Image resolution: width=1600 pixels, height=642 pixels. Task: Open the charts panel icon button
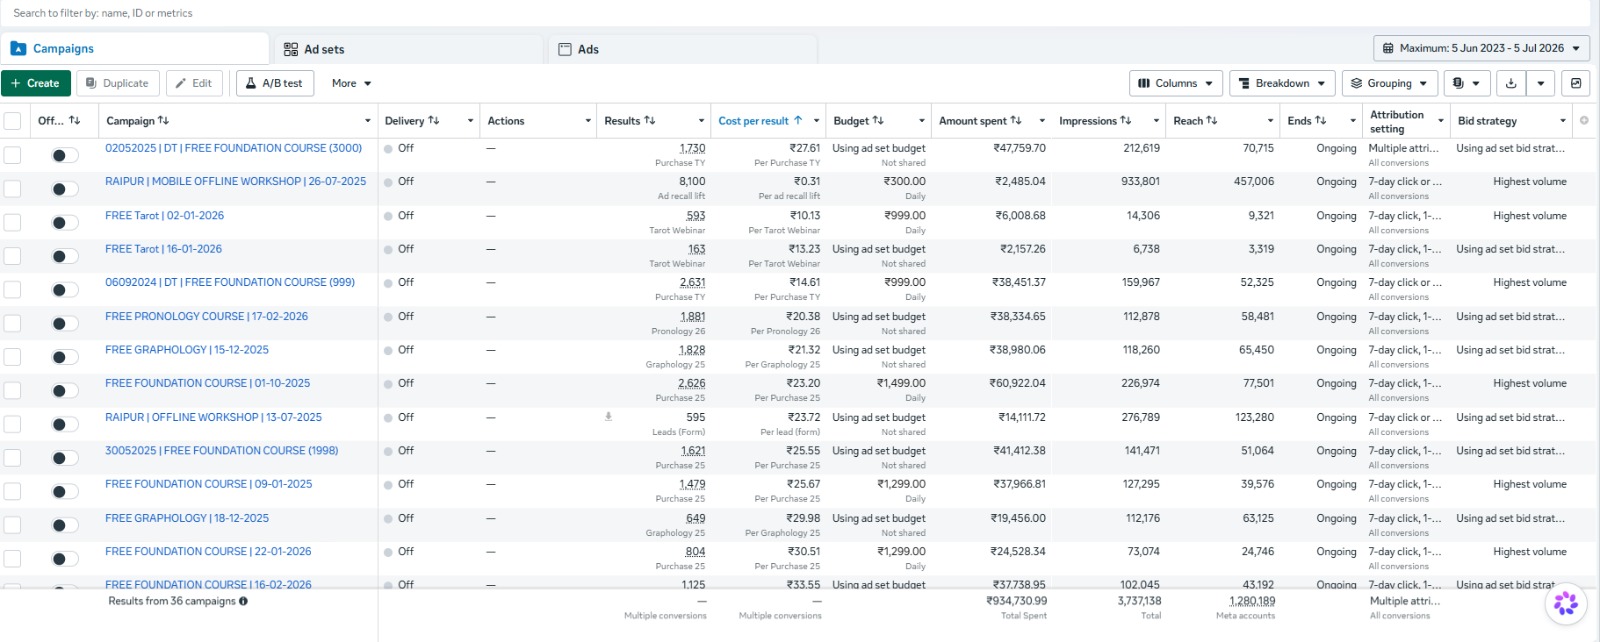click(x=1576, y=83)
